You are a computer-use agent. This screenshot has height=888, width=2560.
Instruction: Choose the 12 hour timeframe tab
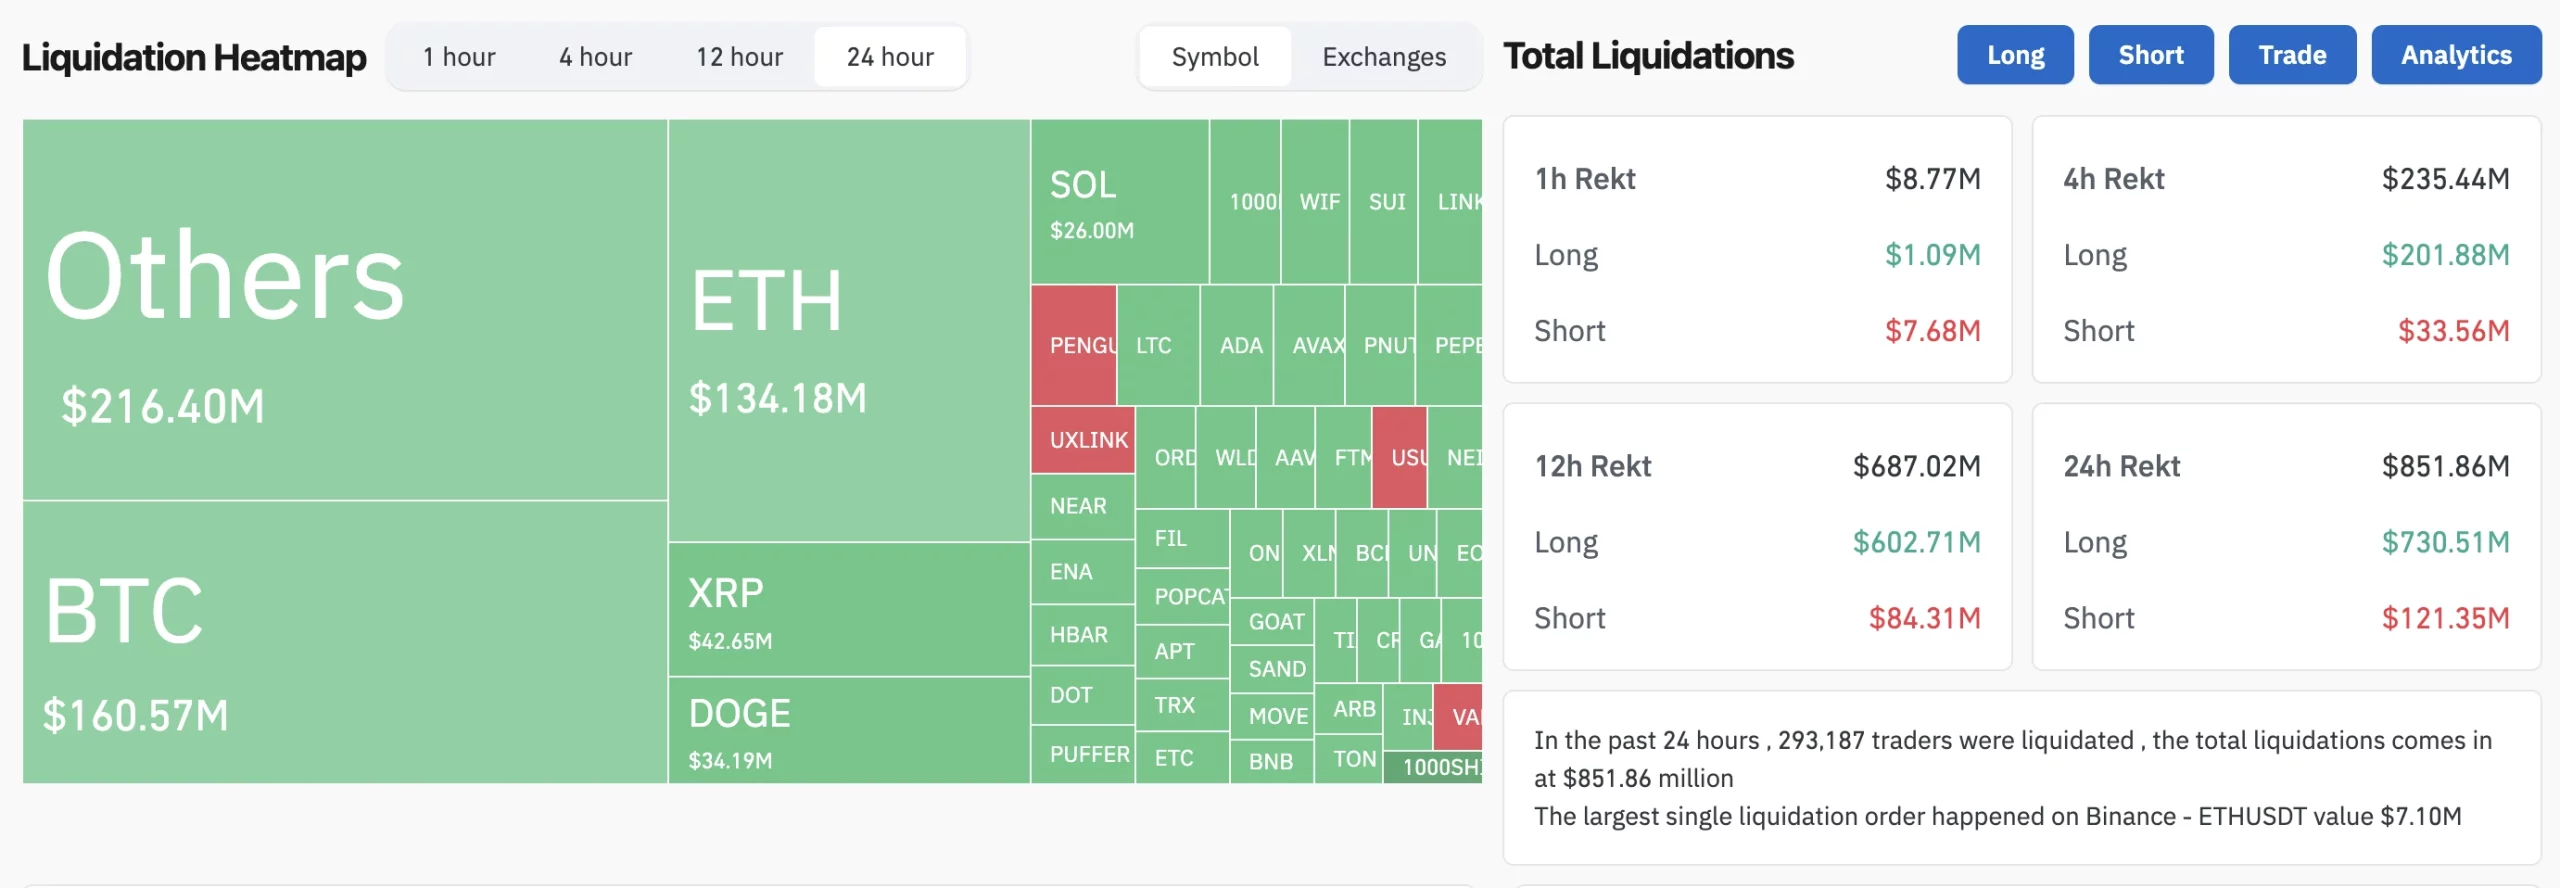[739, 57]
